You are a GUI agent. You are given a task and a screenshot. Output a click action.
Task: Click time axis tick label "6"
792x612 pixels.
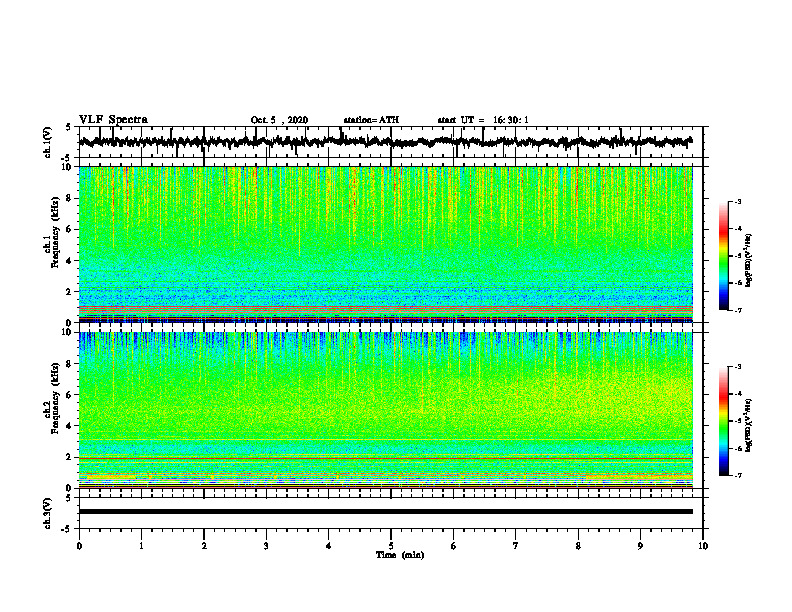click(x=454, y=546)
